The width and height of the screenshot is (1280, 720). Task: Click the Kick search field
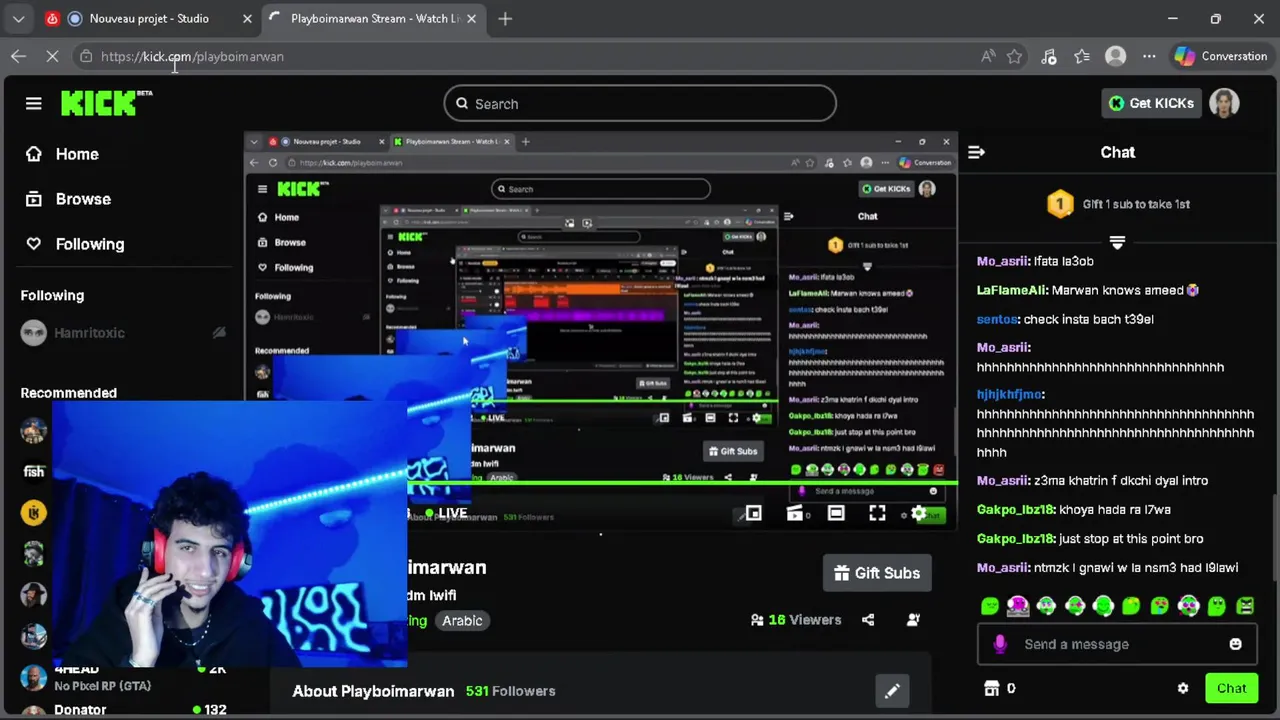(x=640, y=103)
